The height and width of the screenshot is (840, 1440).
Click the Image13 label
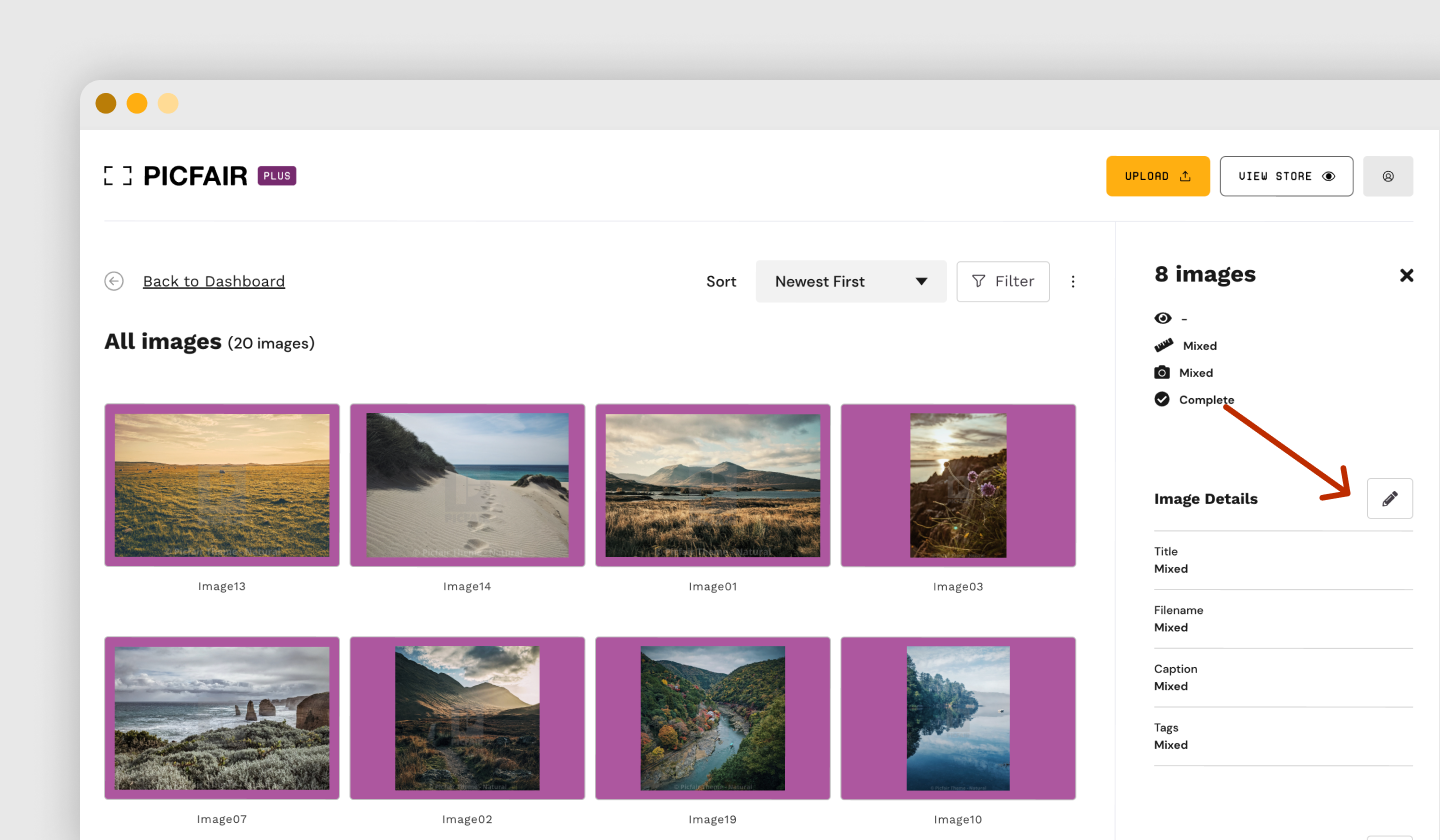click(x=222, y=586)
